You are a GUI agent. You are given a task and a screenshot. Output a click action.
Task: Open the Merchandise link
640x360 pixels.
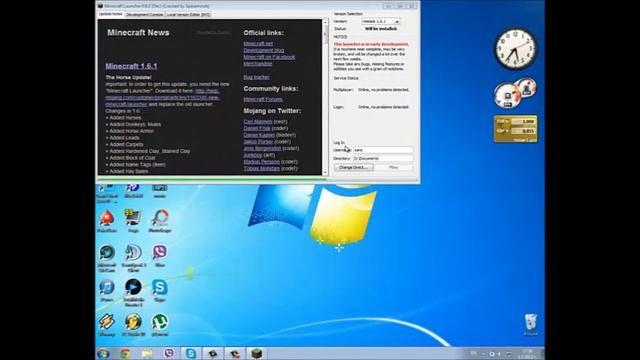(258, 64)
